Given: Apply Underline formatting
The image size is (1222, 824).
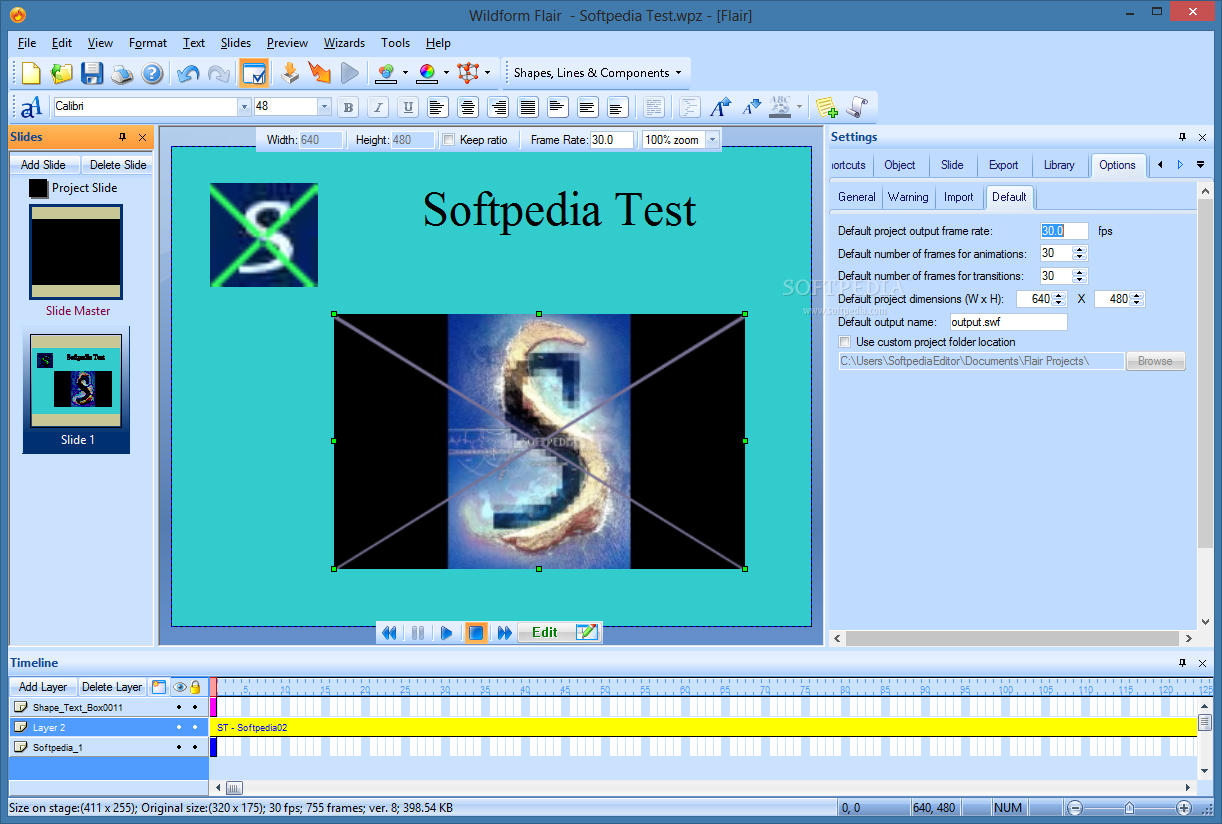Looking at the screenshot, I should click(x=408, y=107).
